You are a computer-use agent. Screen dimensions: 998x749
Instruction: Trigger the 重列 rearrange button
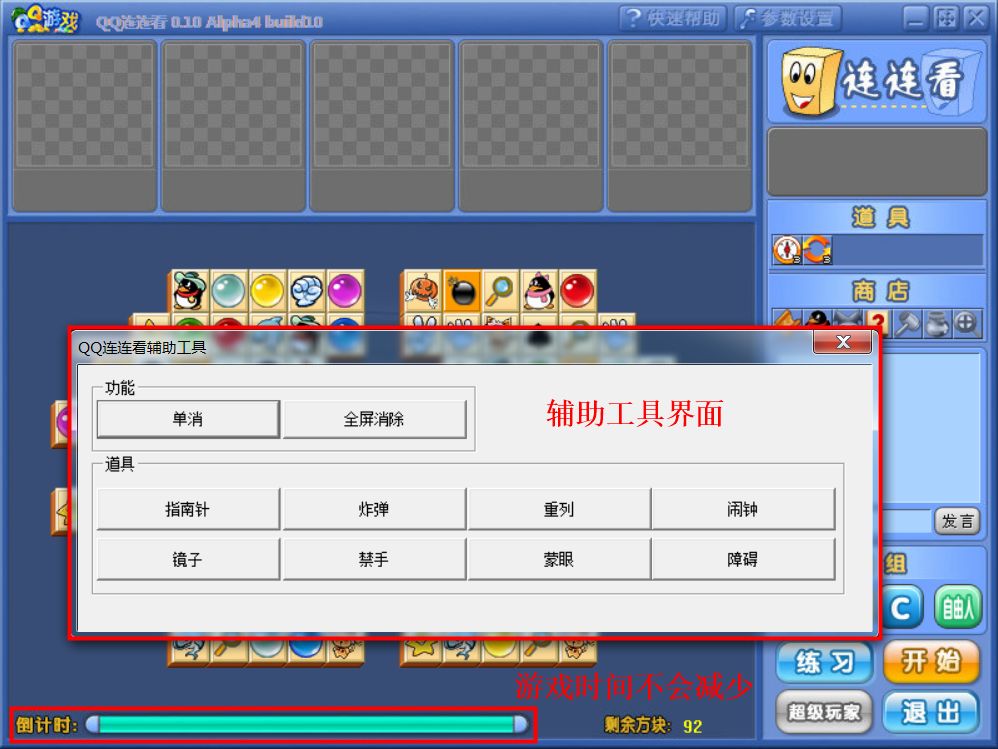[559, 509]
